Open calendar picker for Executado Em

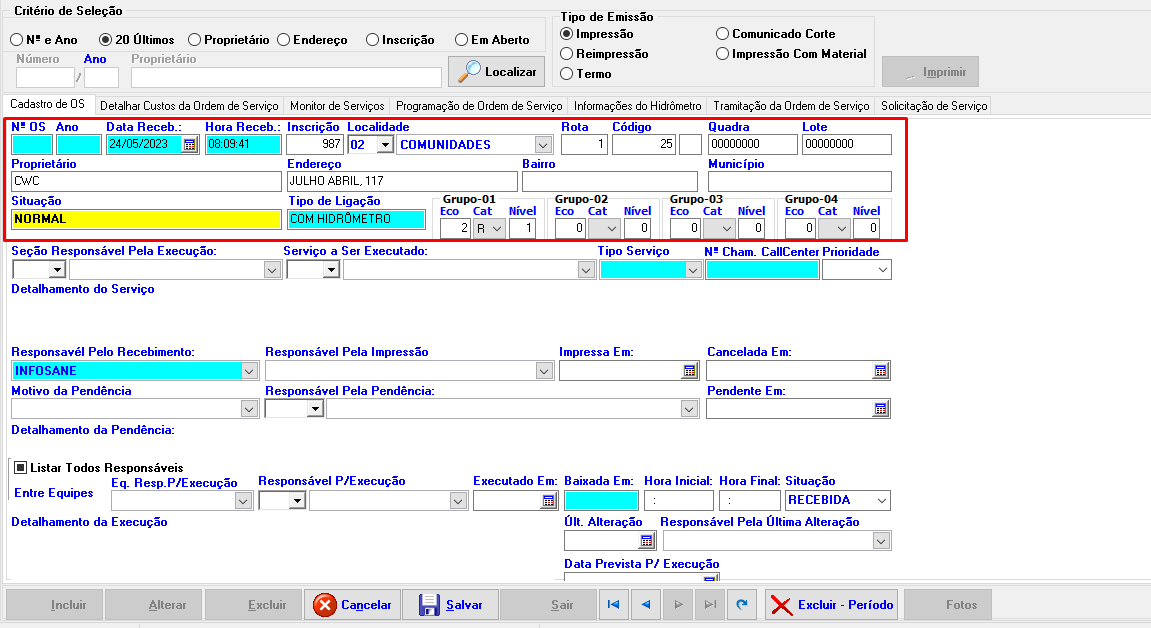tap(548, 501)
